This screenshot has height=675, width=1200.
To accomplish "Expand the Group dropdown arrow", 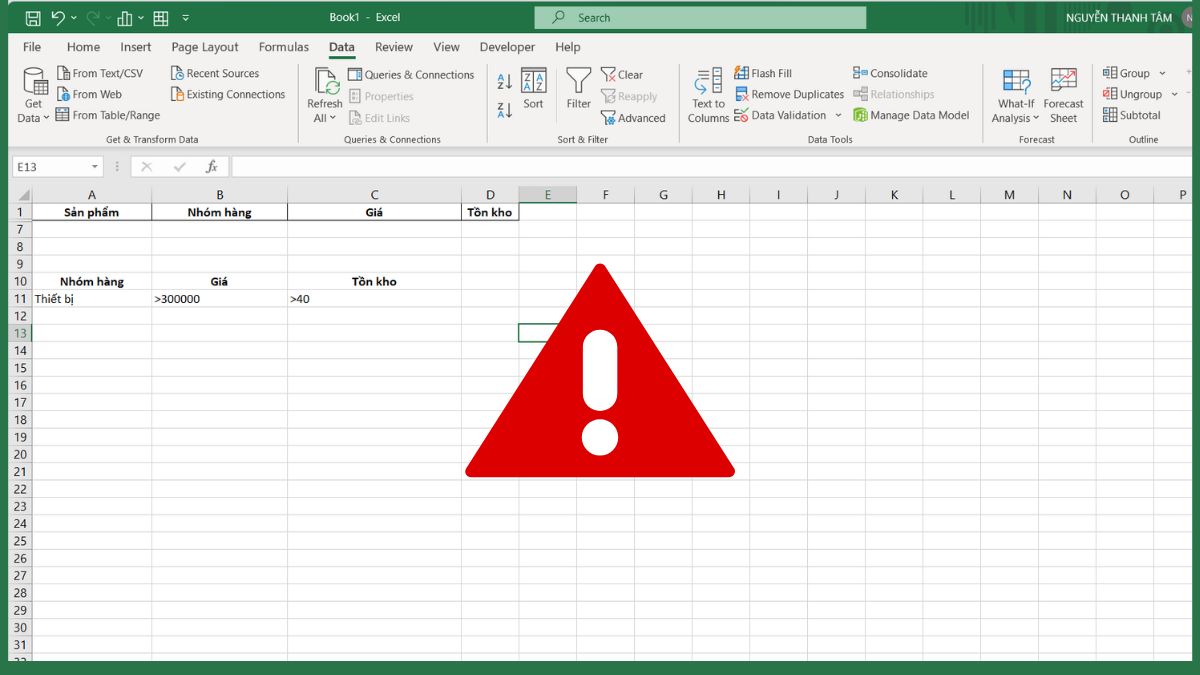I will [x=1162, y=73].
